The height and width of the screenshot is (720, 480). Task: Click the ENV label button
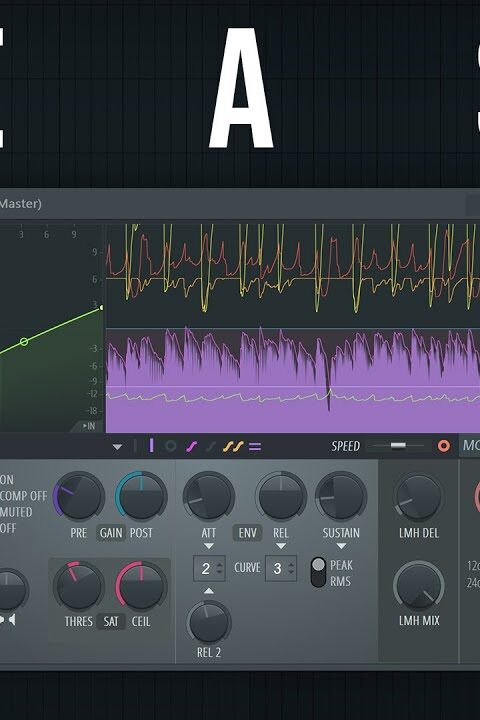[x=247, y=533]
